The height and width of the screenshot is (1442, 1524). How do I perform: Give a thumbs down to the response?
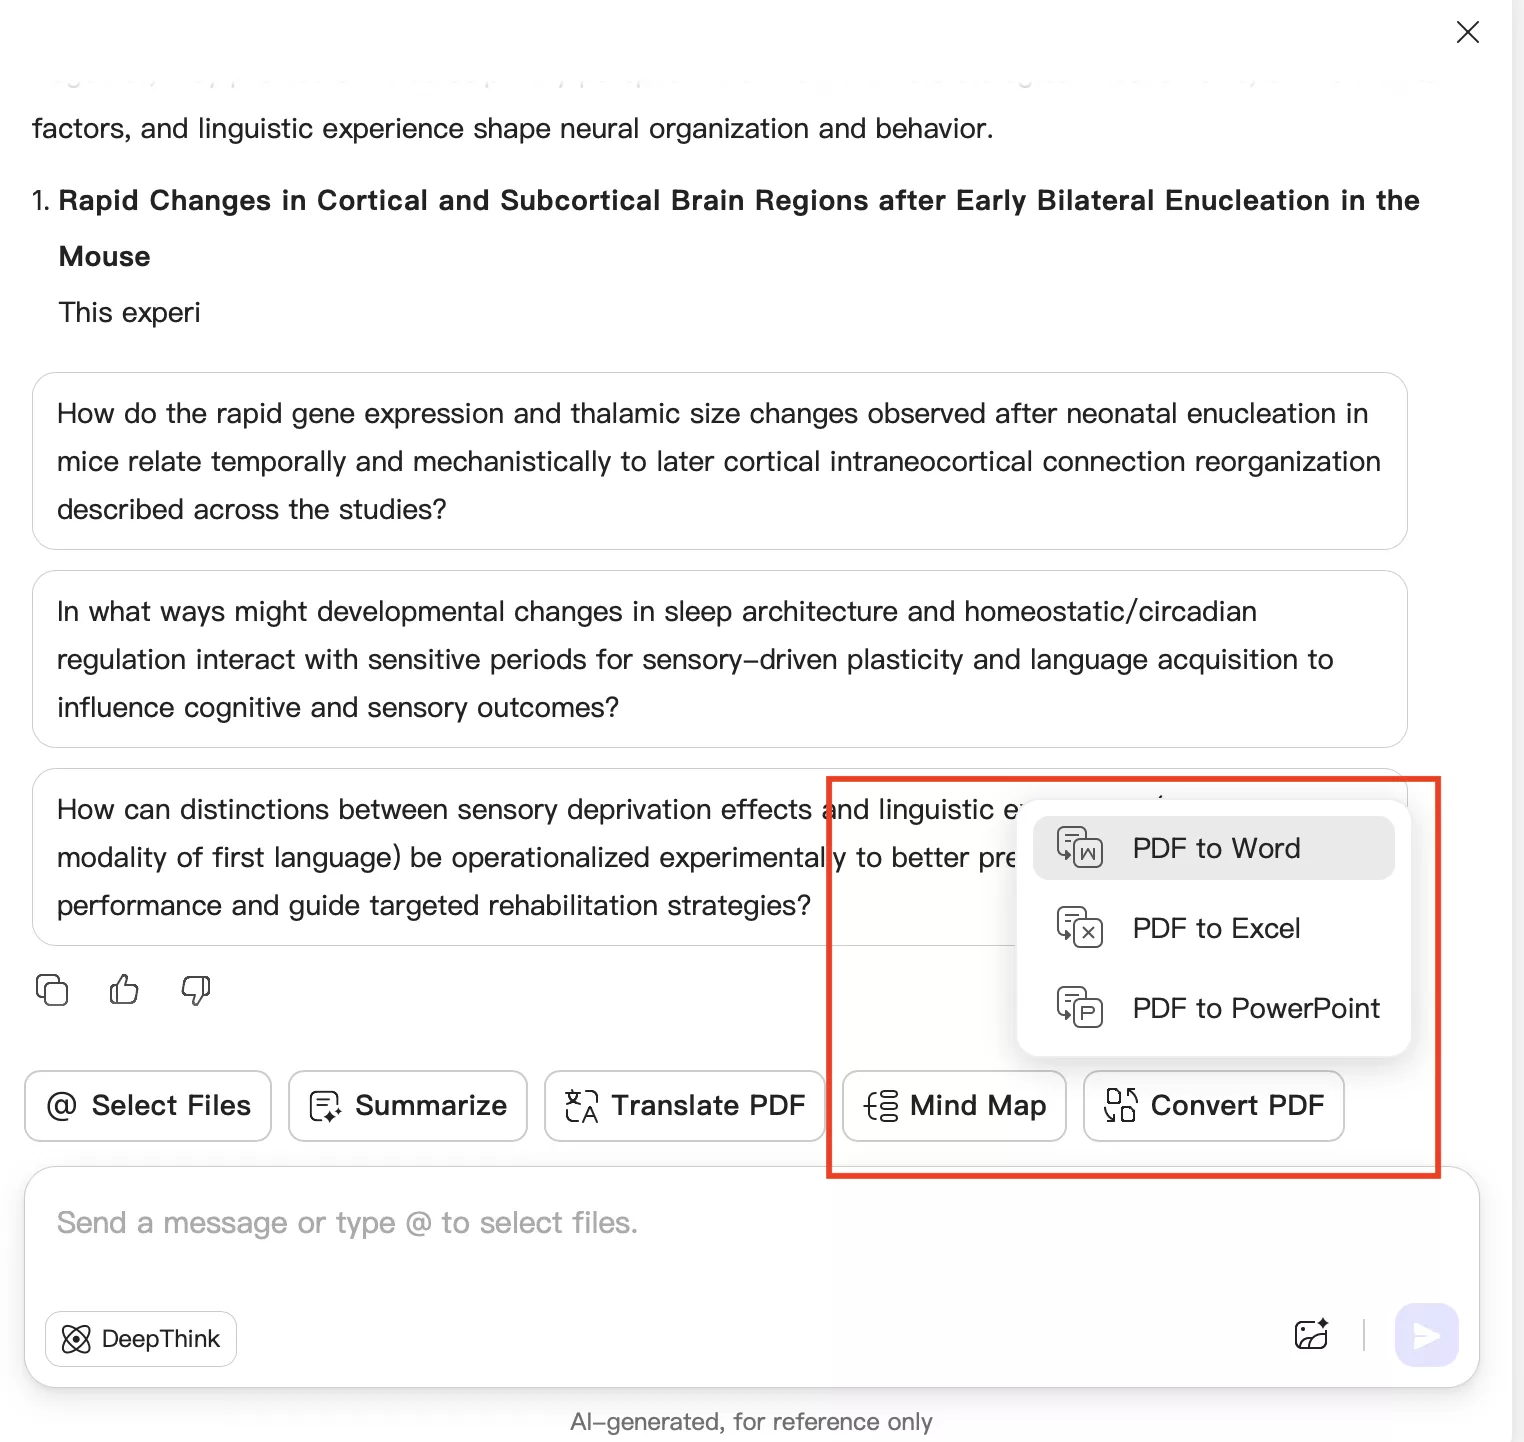click(196, 990)
